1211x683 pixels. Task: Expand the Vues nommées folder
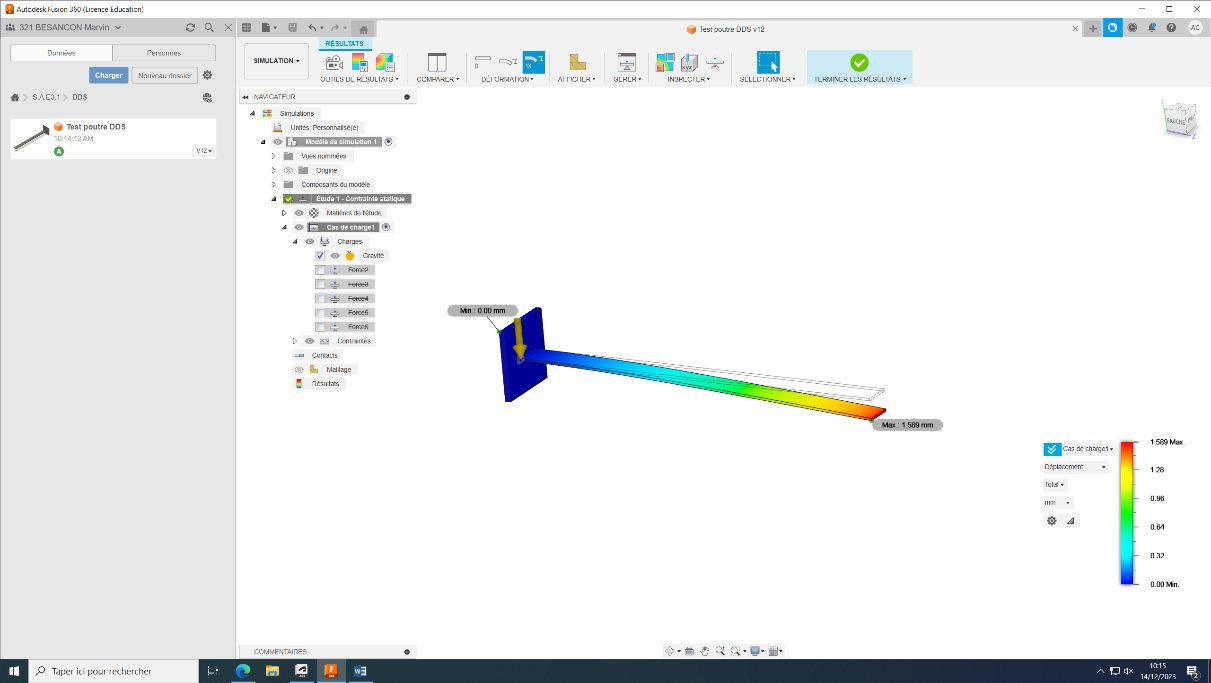coord(274,156)
